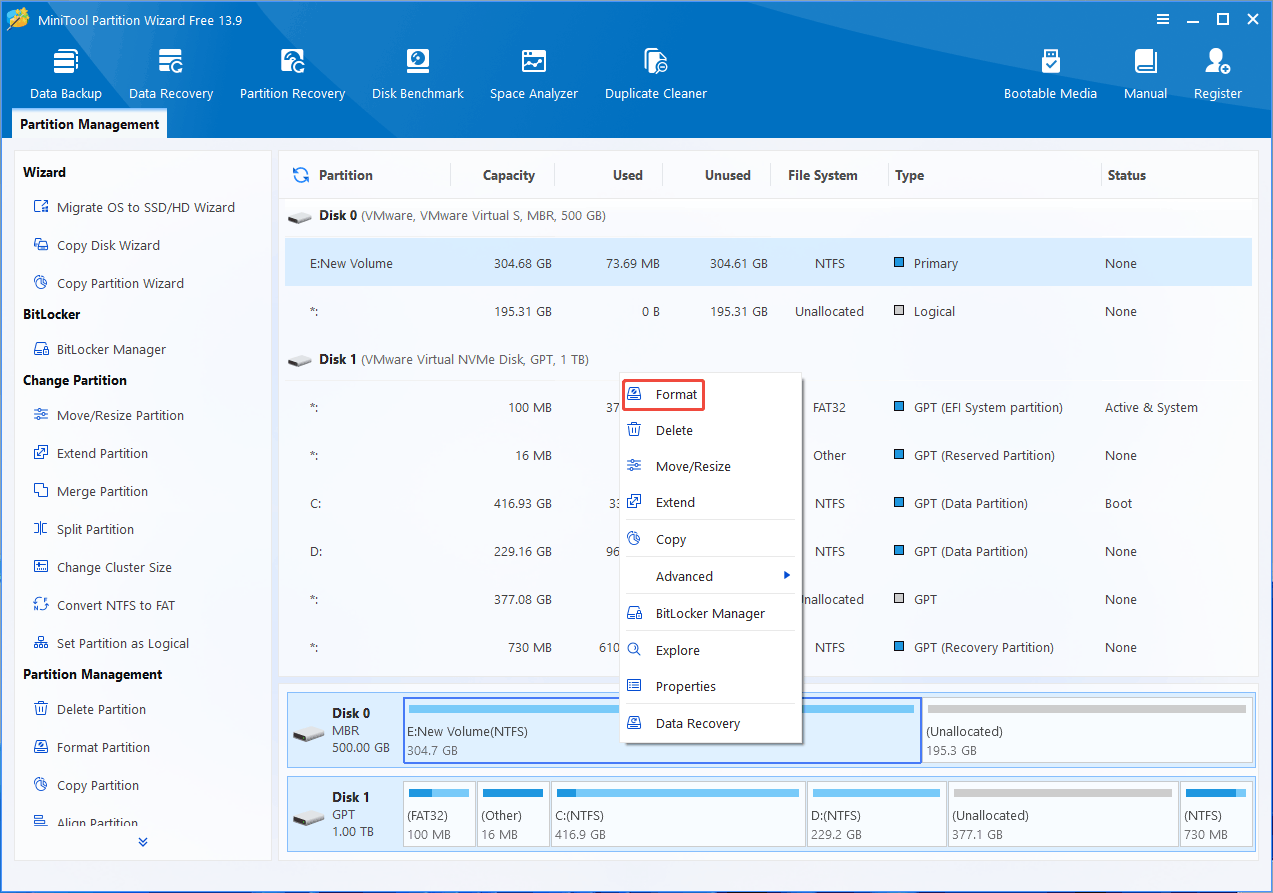Select the D: partition row
The image size is (1273, 893).
[x=768, y=551]
